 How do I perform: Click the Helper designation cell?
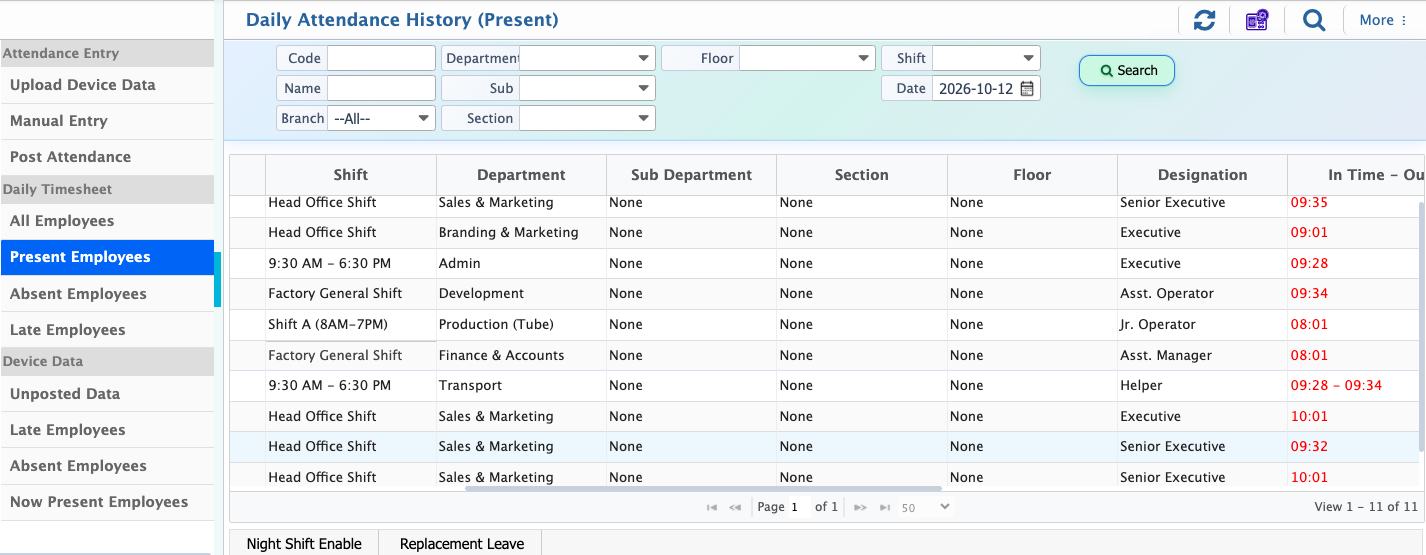click(1202, 386)
